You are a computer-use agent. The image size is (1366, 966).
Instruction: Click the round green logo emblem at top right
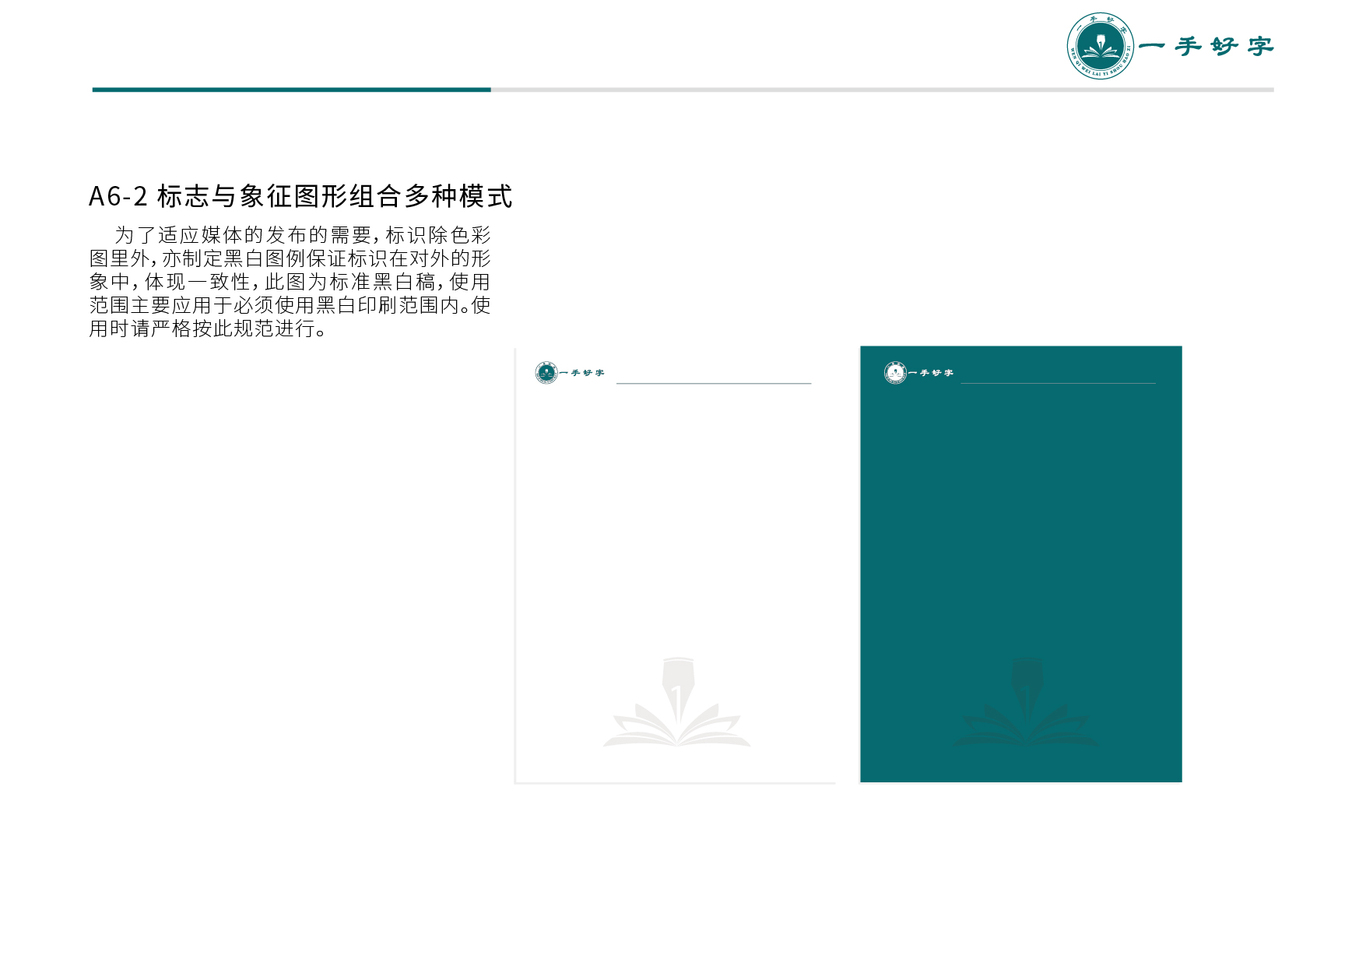[1100, 46]
